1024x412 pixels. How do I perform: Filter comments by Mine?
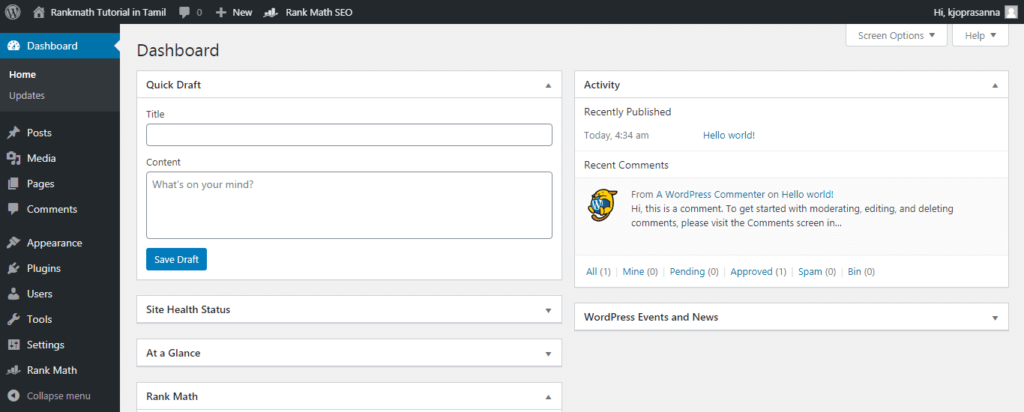point(633,272)
